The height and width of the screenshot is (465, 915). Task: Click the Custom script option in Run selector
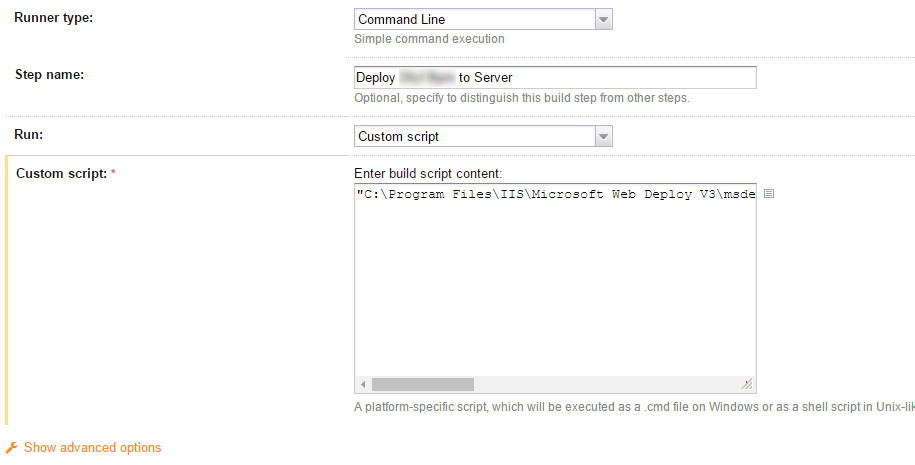474,136
